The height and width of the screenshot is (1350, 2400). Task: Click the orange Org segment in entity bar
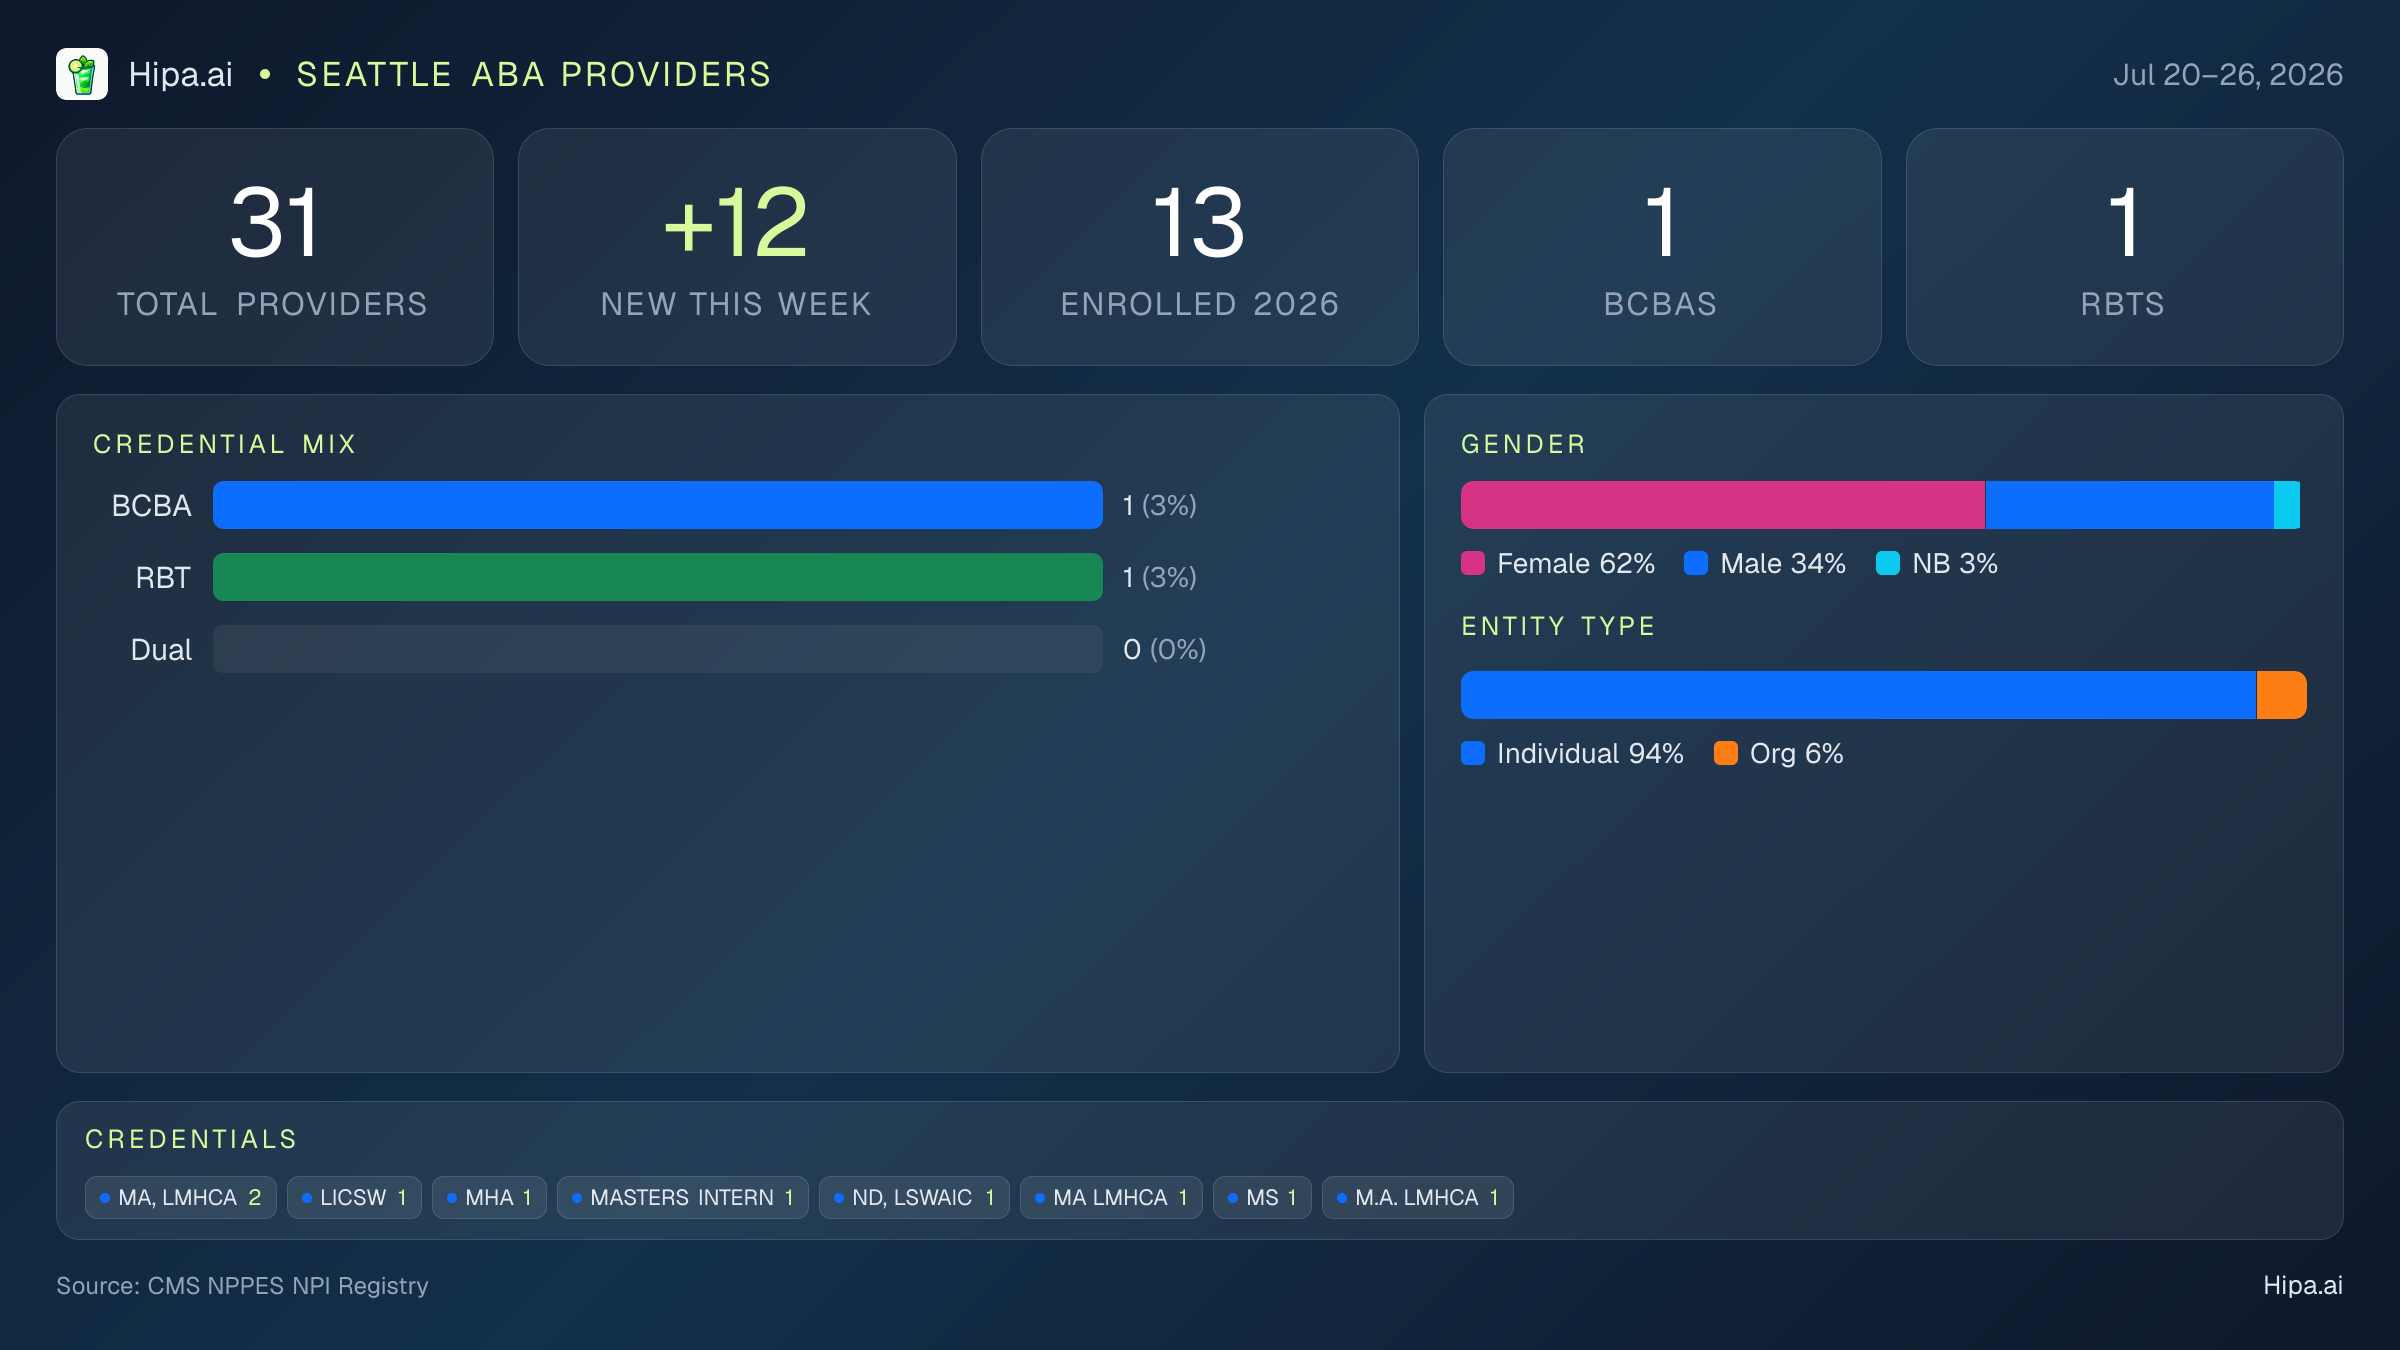coord(2282,695)
